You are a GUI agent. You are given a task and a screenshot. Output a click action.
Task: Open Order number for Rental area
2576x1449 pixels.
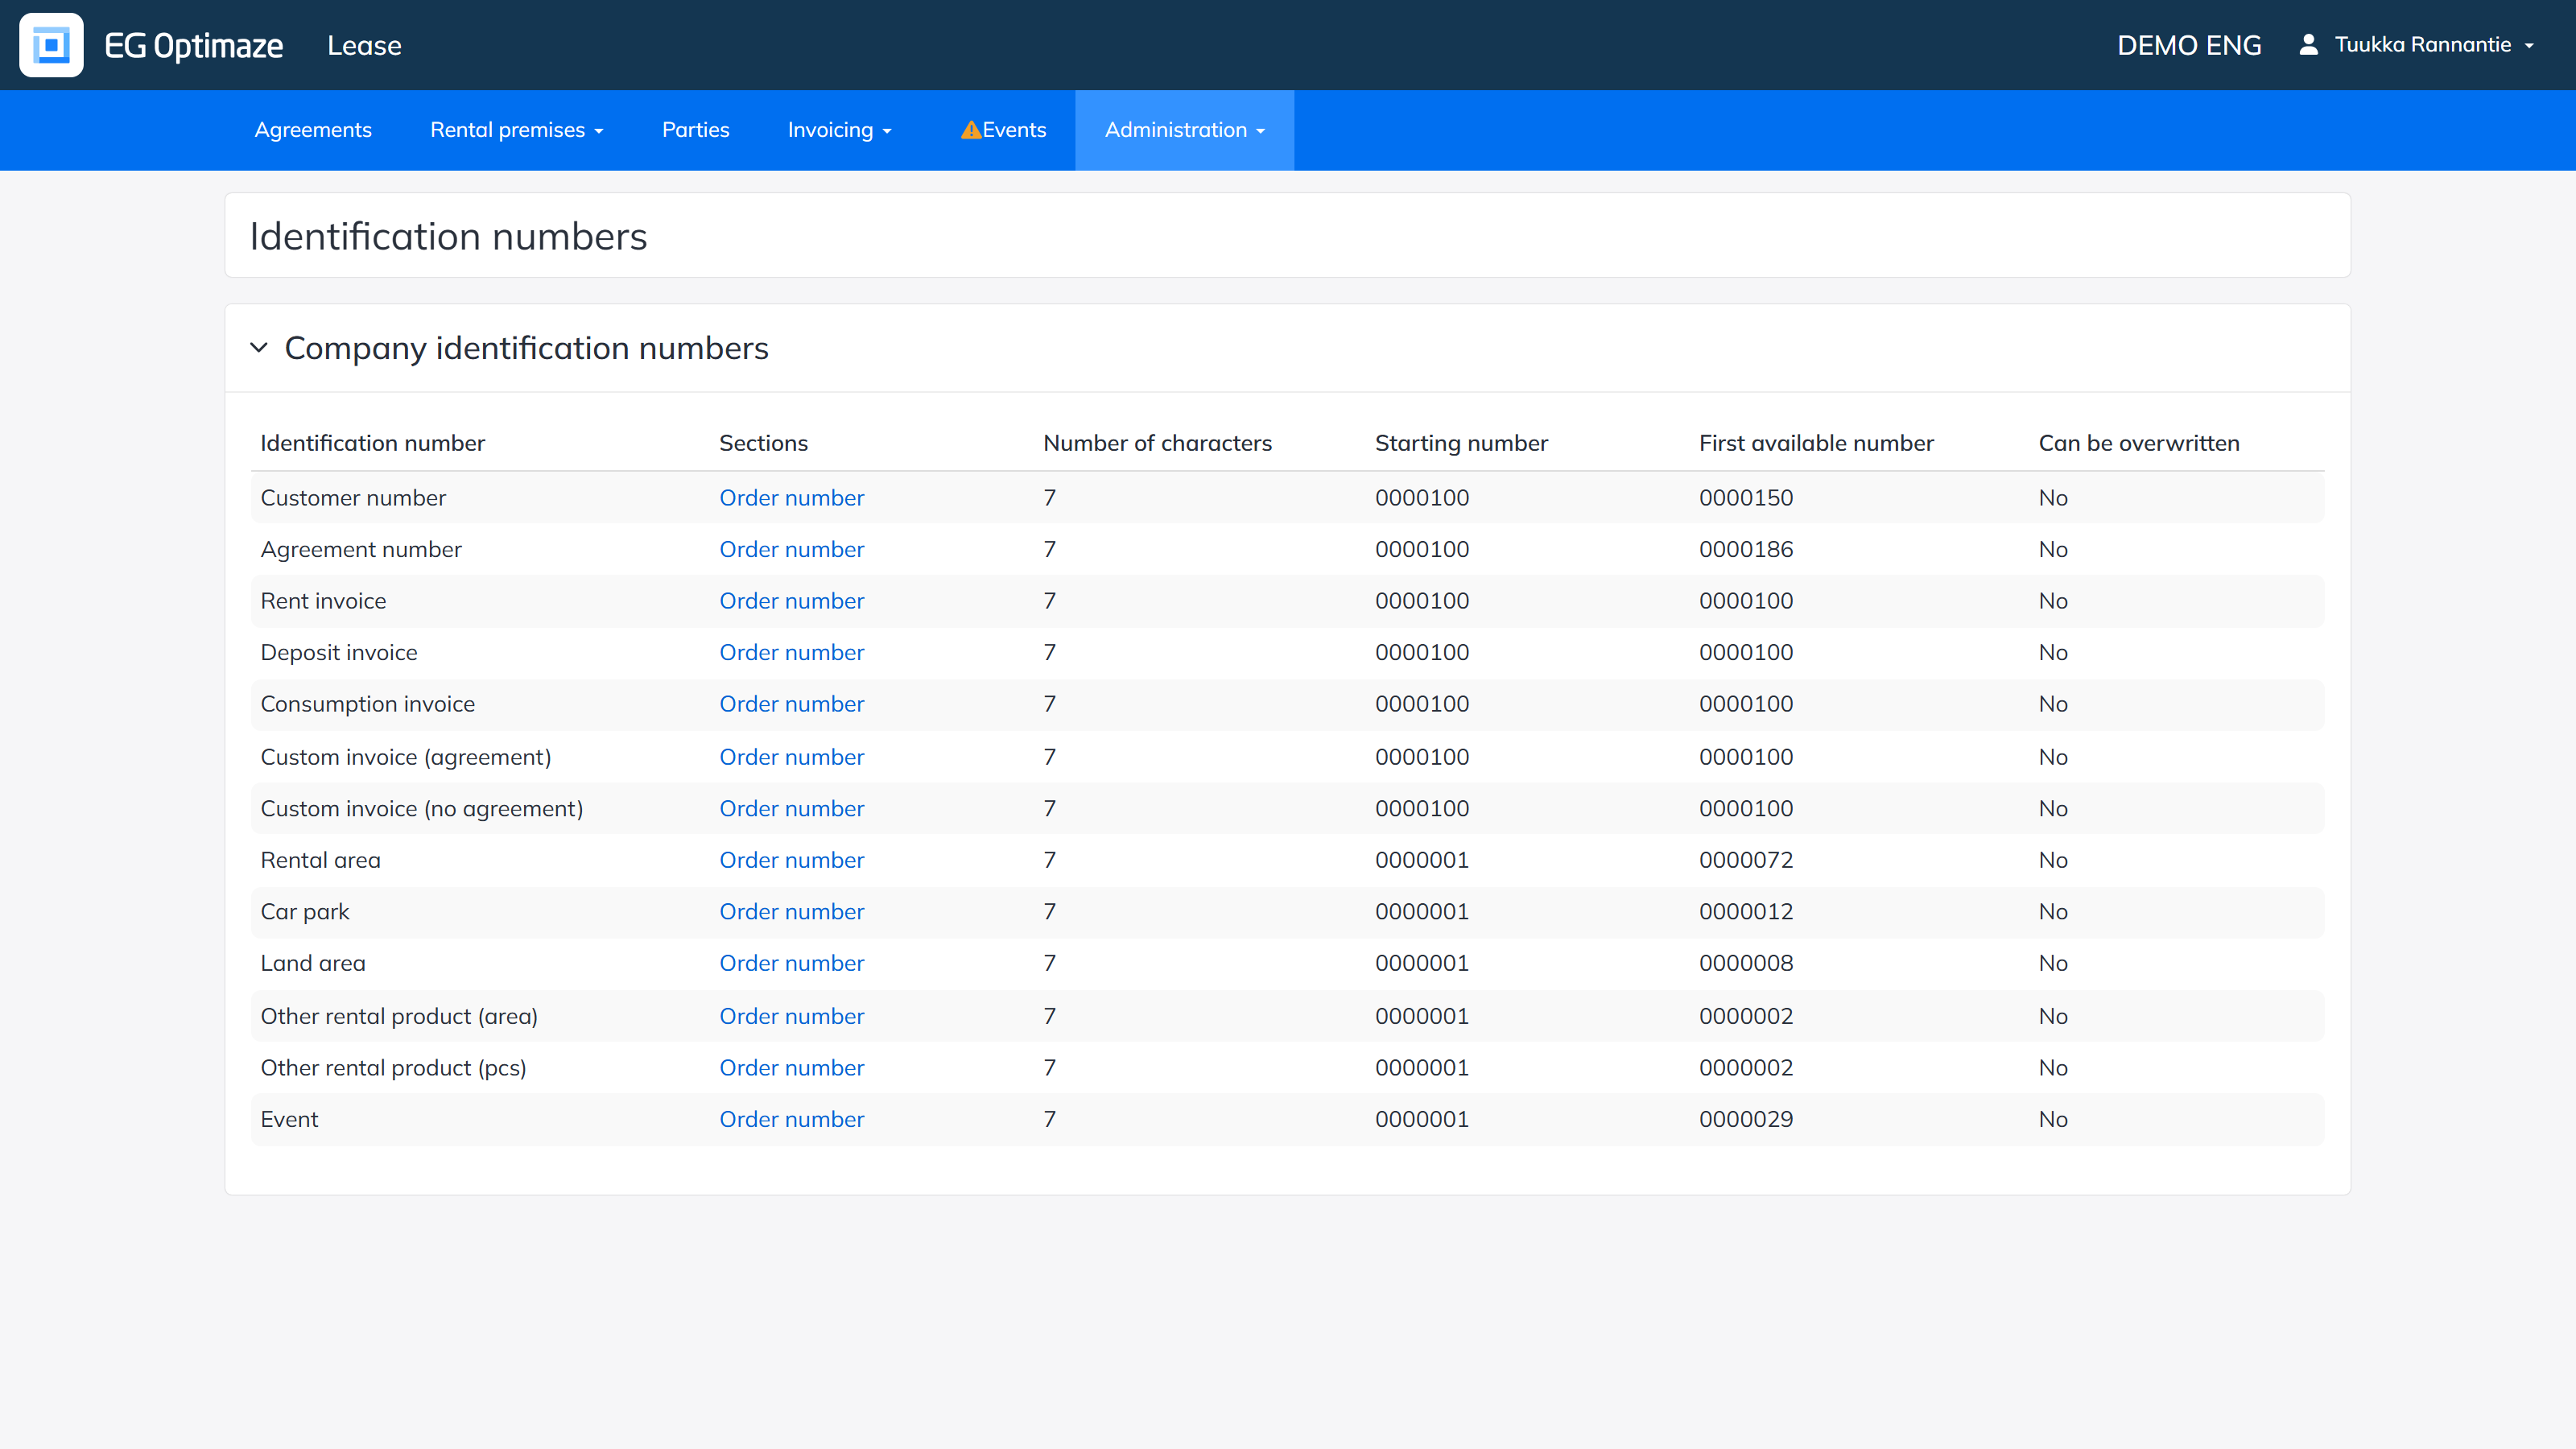click(x=791, y=860)
